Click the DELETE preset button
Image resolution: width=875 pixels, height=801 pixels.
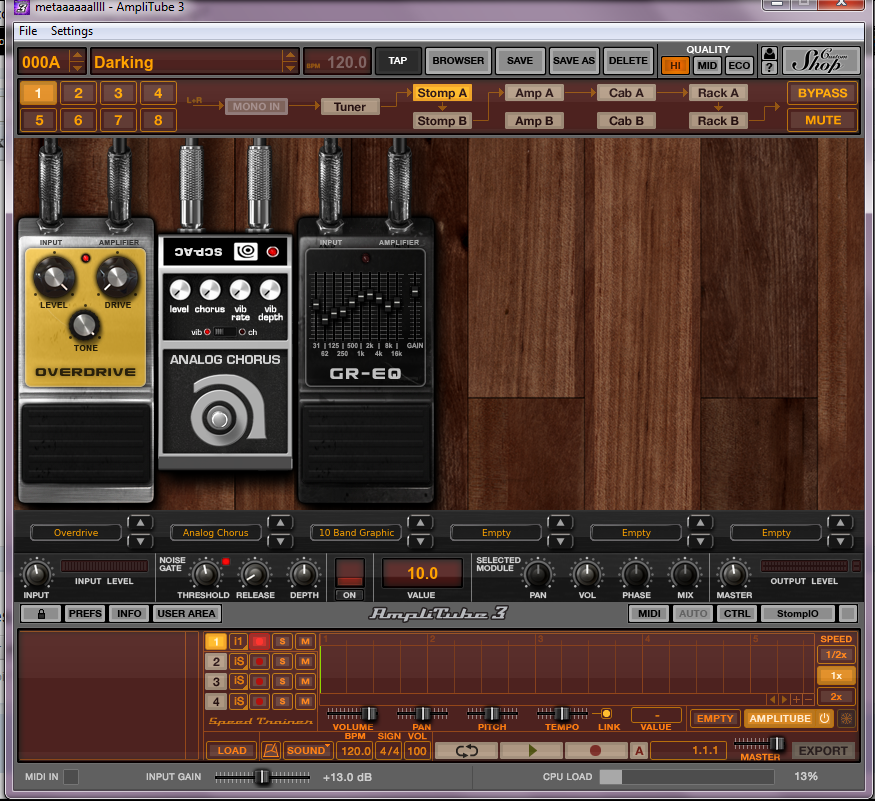pyautogui.click(x=628, y=61)
